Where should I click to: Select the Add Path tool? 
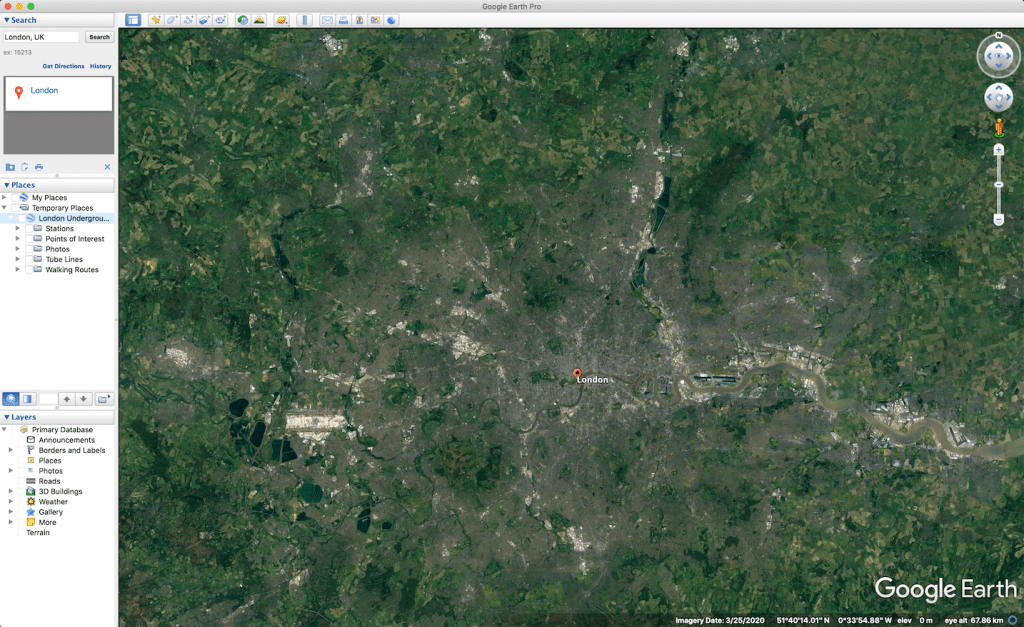(188, 20)
